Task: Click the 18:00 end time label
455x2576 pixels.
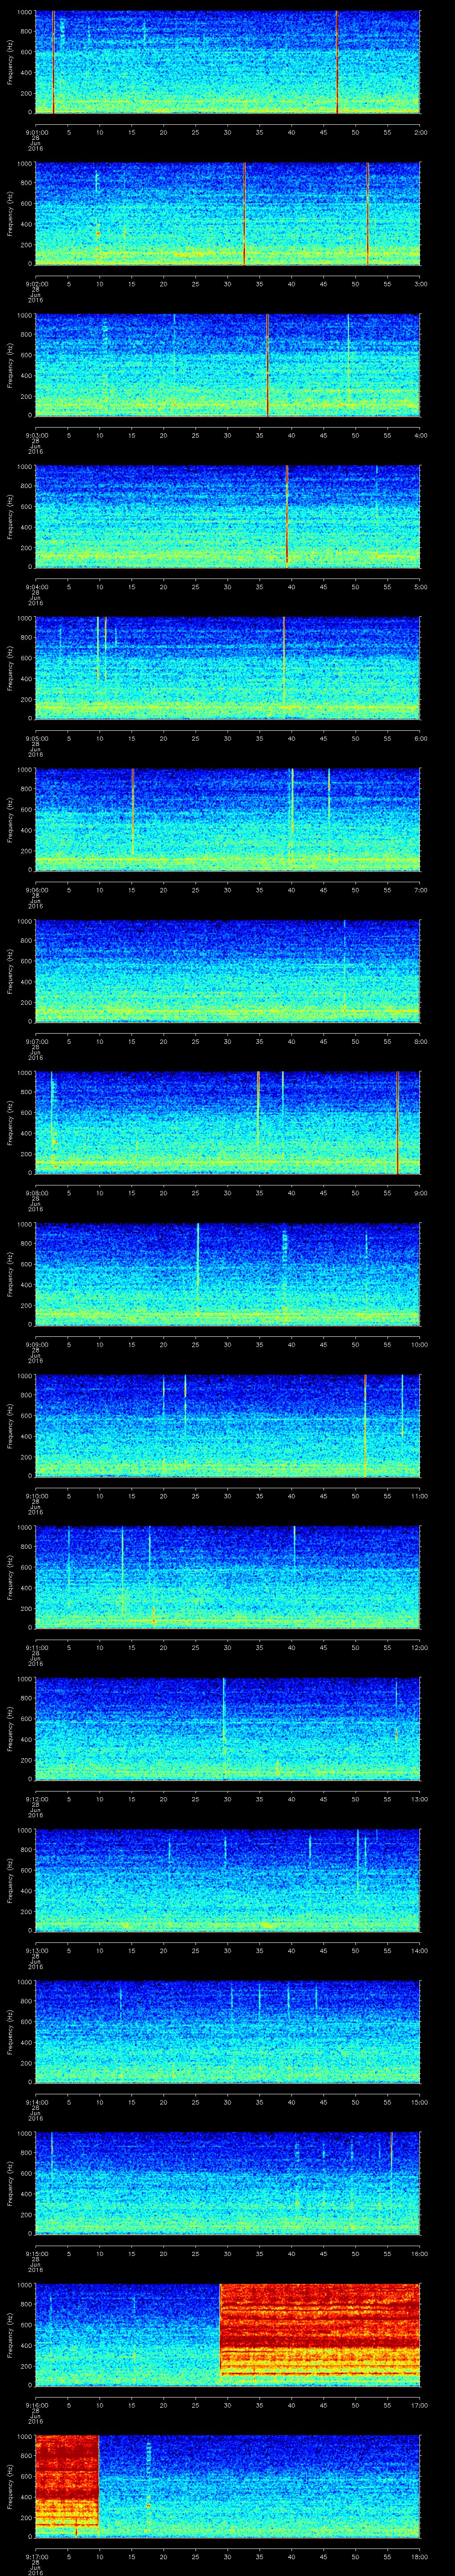Action: coord(419,2556)
